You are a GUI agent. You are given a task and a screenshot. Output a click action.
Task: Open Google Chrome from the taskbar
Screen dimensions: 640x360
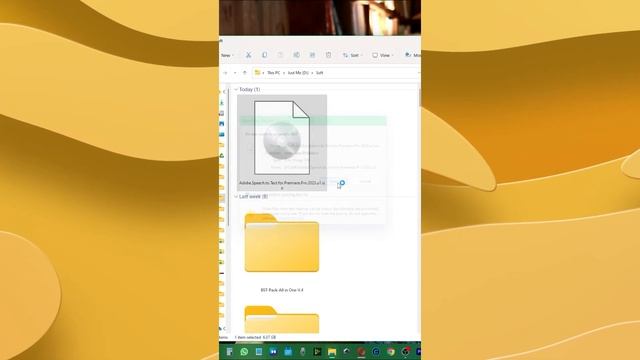[391, 351]
